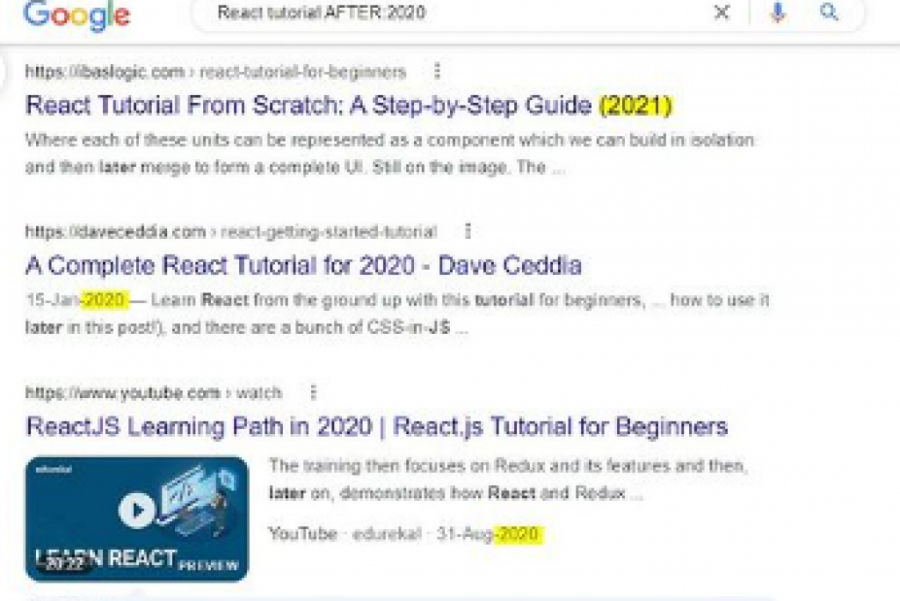Focus the search box containing React tutorial AFTER:2020
This screenshot has width=900, height=601.
(x=450, y=13)
